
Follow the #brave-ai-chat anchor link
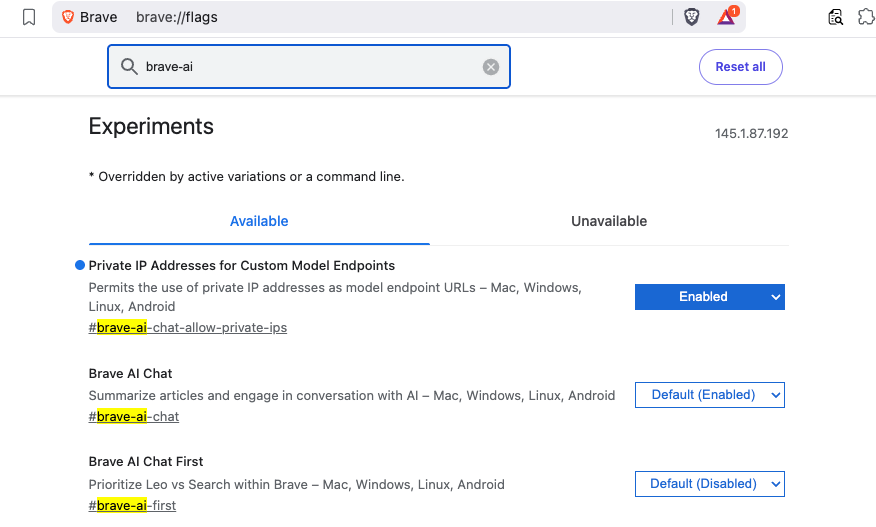point(134,416)
